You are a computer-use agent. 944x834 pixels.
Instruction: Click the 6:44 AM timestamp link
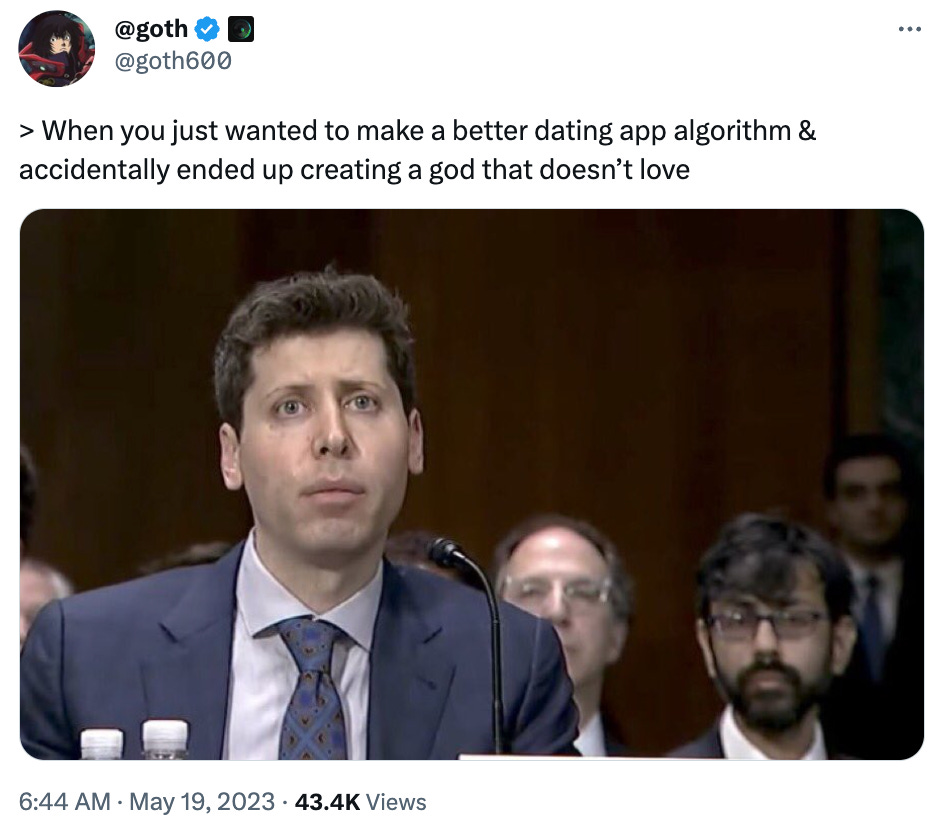pos(65,801)
